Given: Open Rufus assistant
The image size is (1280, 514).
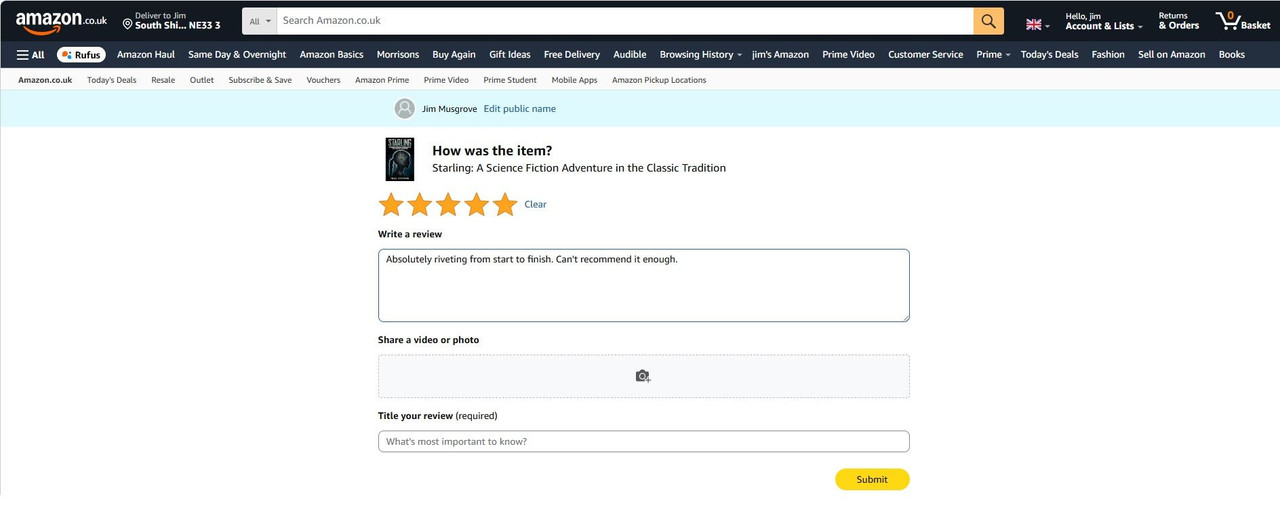Looking at the screenshot, I should [x=81, y=55].
